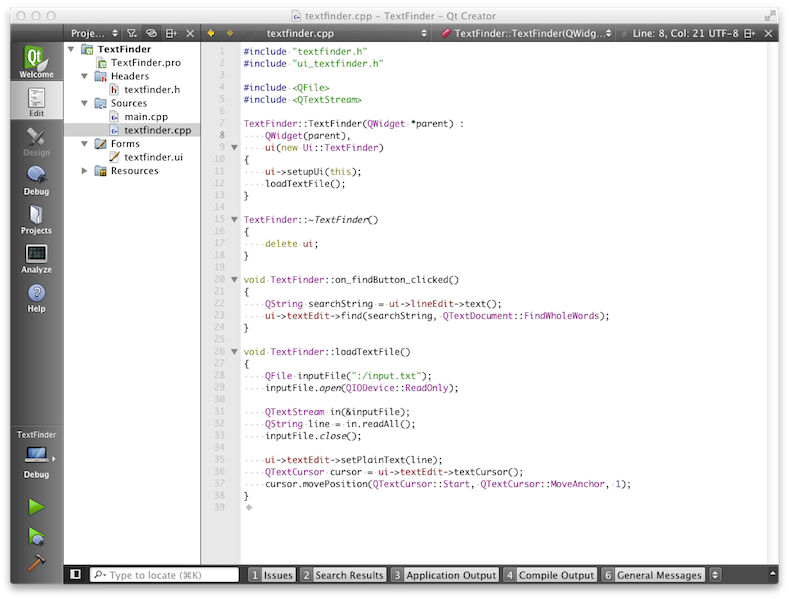This screenshot has width=789, height=599.
Task: Toggle the left sidebar visibility
Action: tap(75, 574)
